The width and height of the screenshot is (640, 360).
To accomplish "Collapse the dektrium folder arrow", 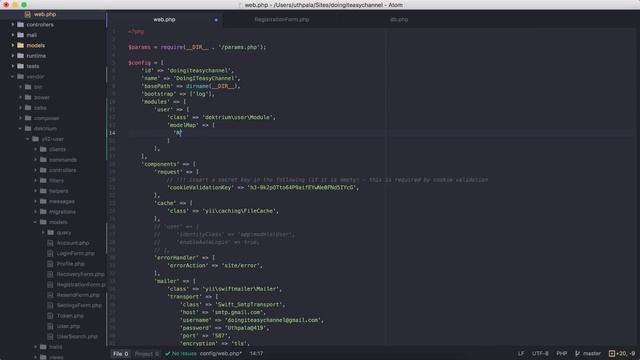I will pos(20,129).
